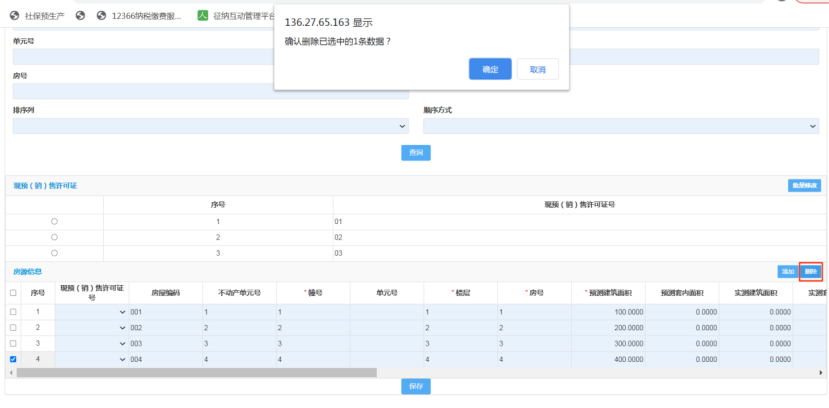Open the 社保预生产 bookmark

click(42, 16)
